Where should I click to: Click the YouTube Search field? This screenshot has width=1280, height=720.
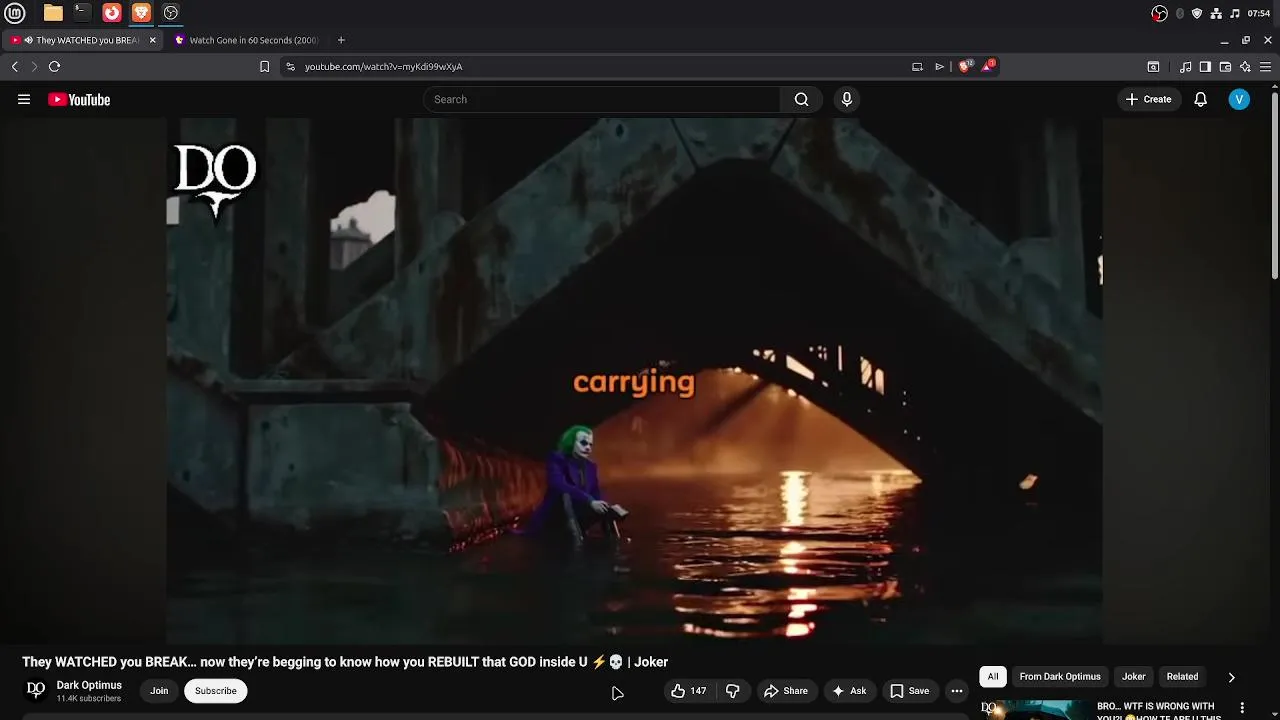[x=601, y=99]
